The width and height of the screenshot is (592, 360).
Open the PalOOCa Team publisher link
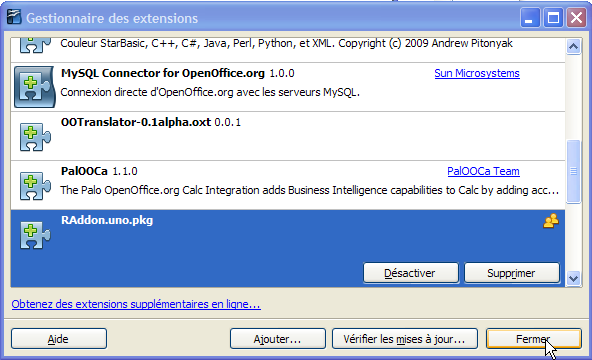click(483, 171)
